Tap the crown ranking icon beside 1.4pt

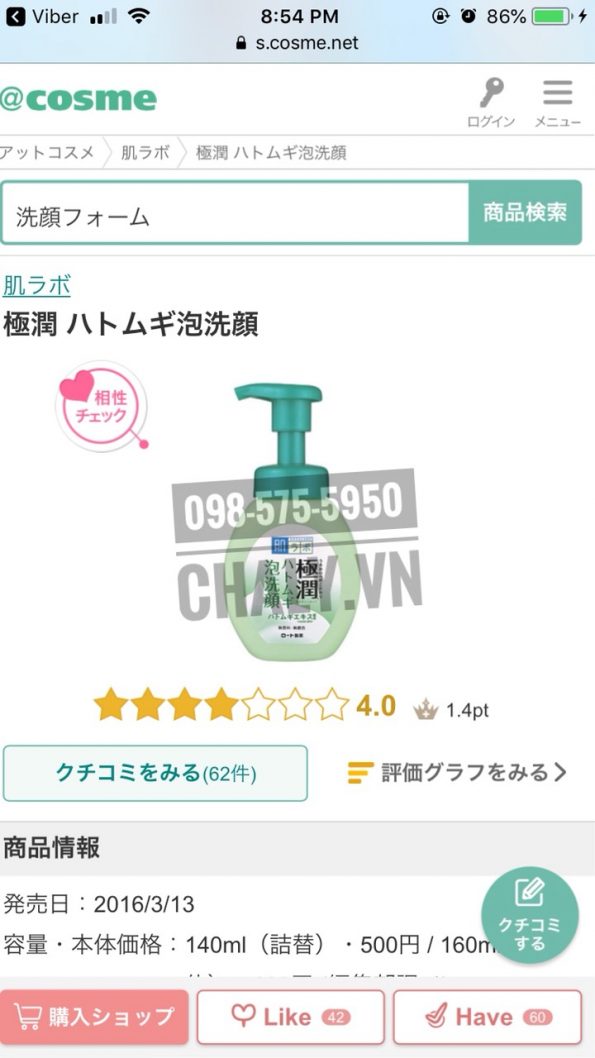tap(426, 708)
